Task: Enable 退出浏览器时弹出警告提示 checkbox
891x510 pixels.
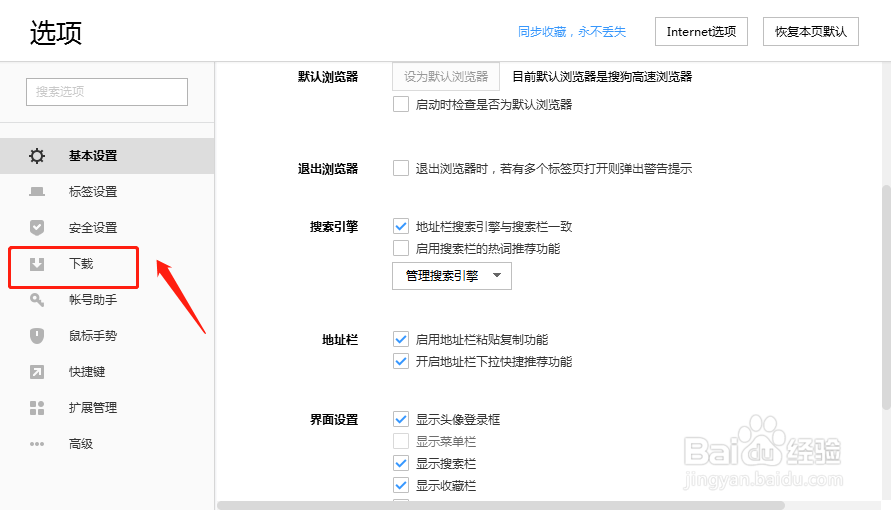Action: coord(401,168)
